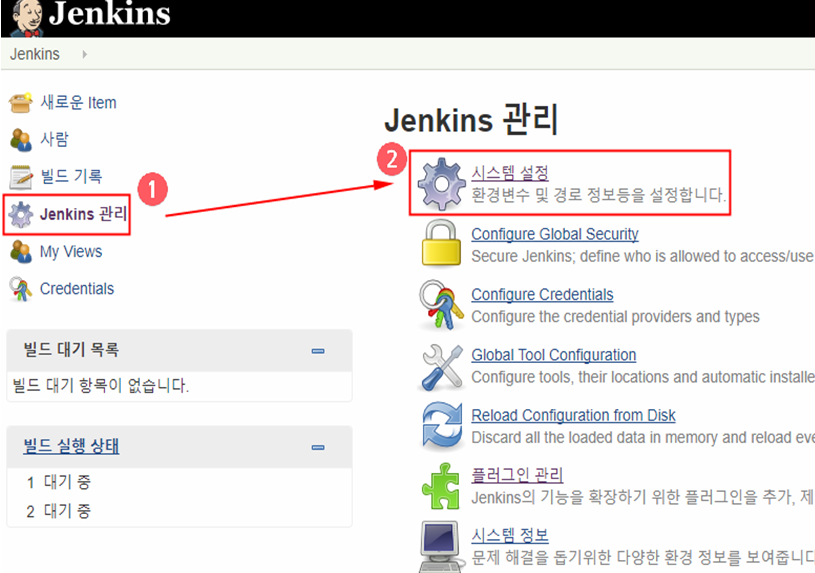815x573 pixels.
Task: Click the 사람 people icon
Action: tap(21, 139)
